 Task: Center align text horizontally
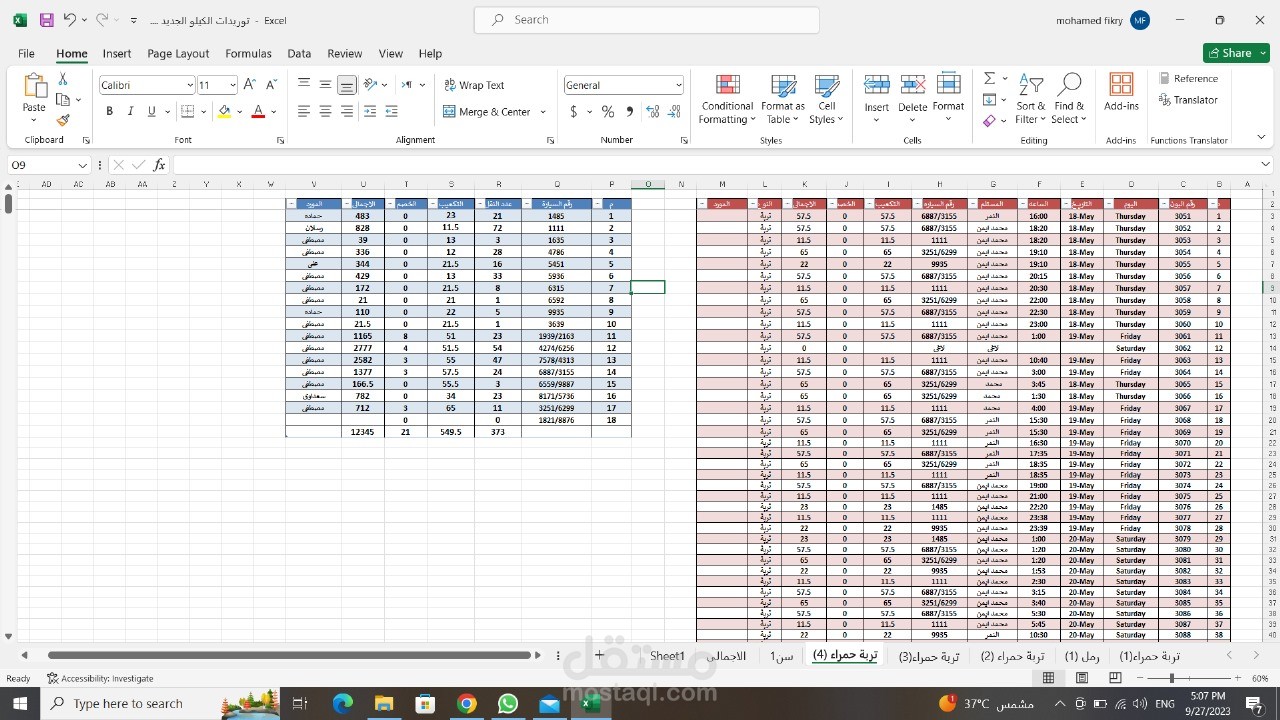[x=325, y=112]
